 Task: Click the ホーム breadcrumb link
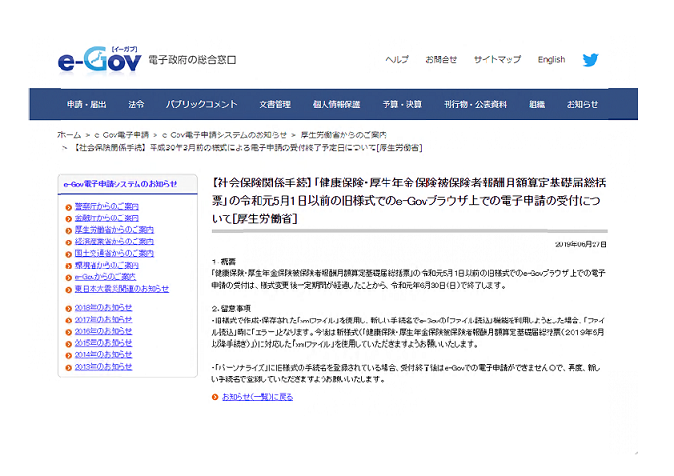tap(69, 133)
